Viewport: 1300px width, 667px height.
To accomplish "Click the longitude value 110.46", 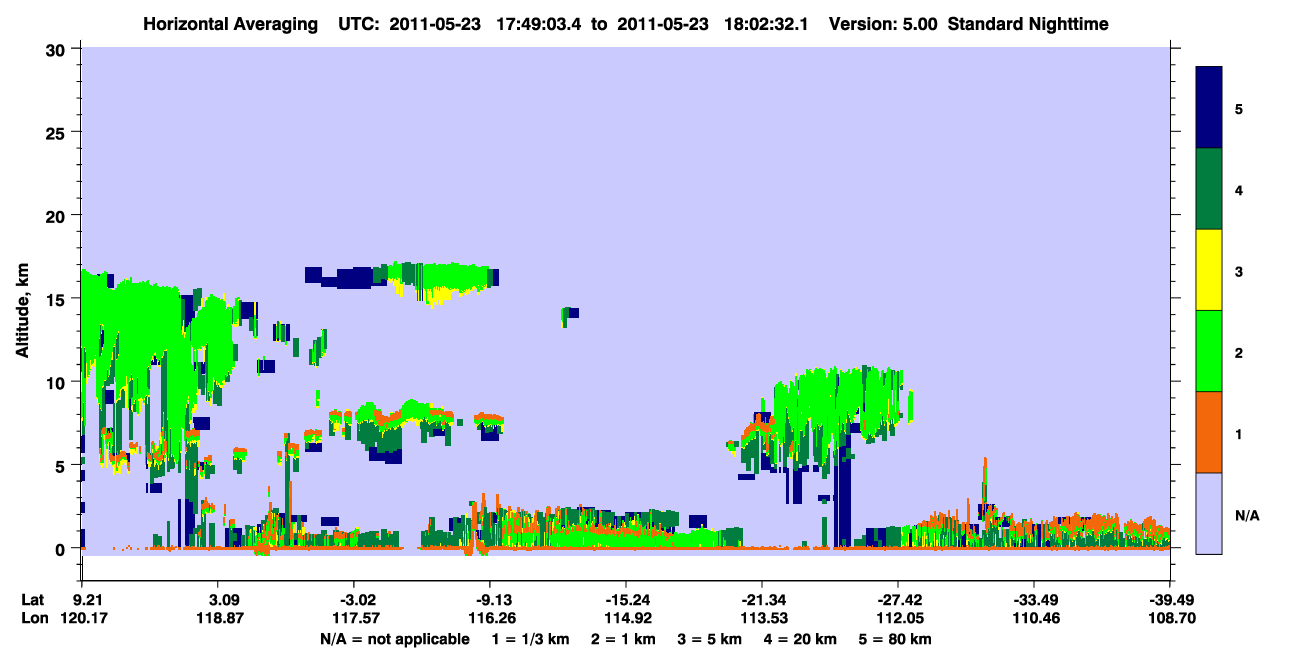I will pyautogui.click(x=1036, y=618).
